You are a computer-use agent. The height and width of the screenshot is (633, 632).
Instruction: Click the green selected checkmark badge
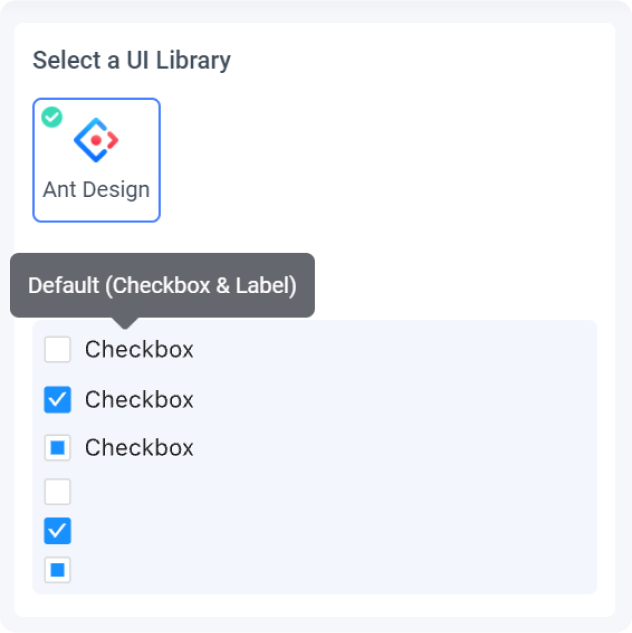(52, 117)
